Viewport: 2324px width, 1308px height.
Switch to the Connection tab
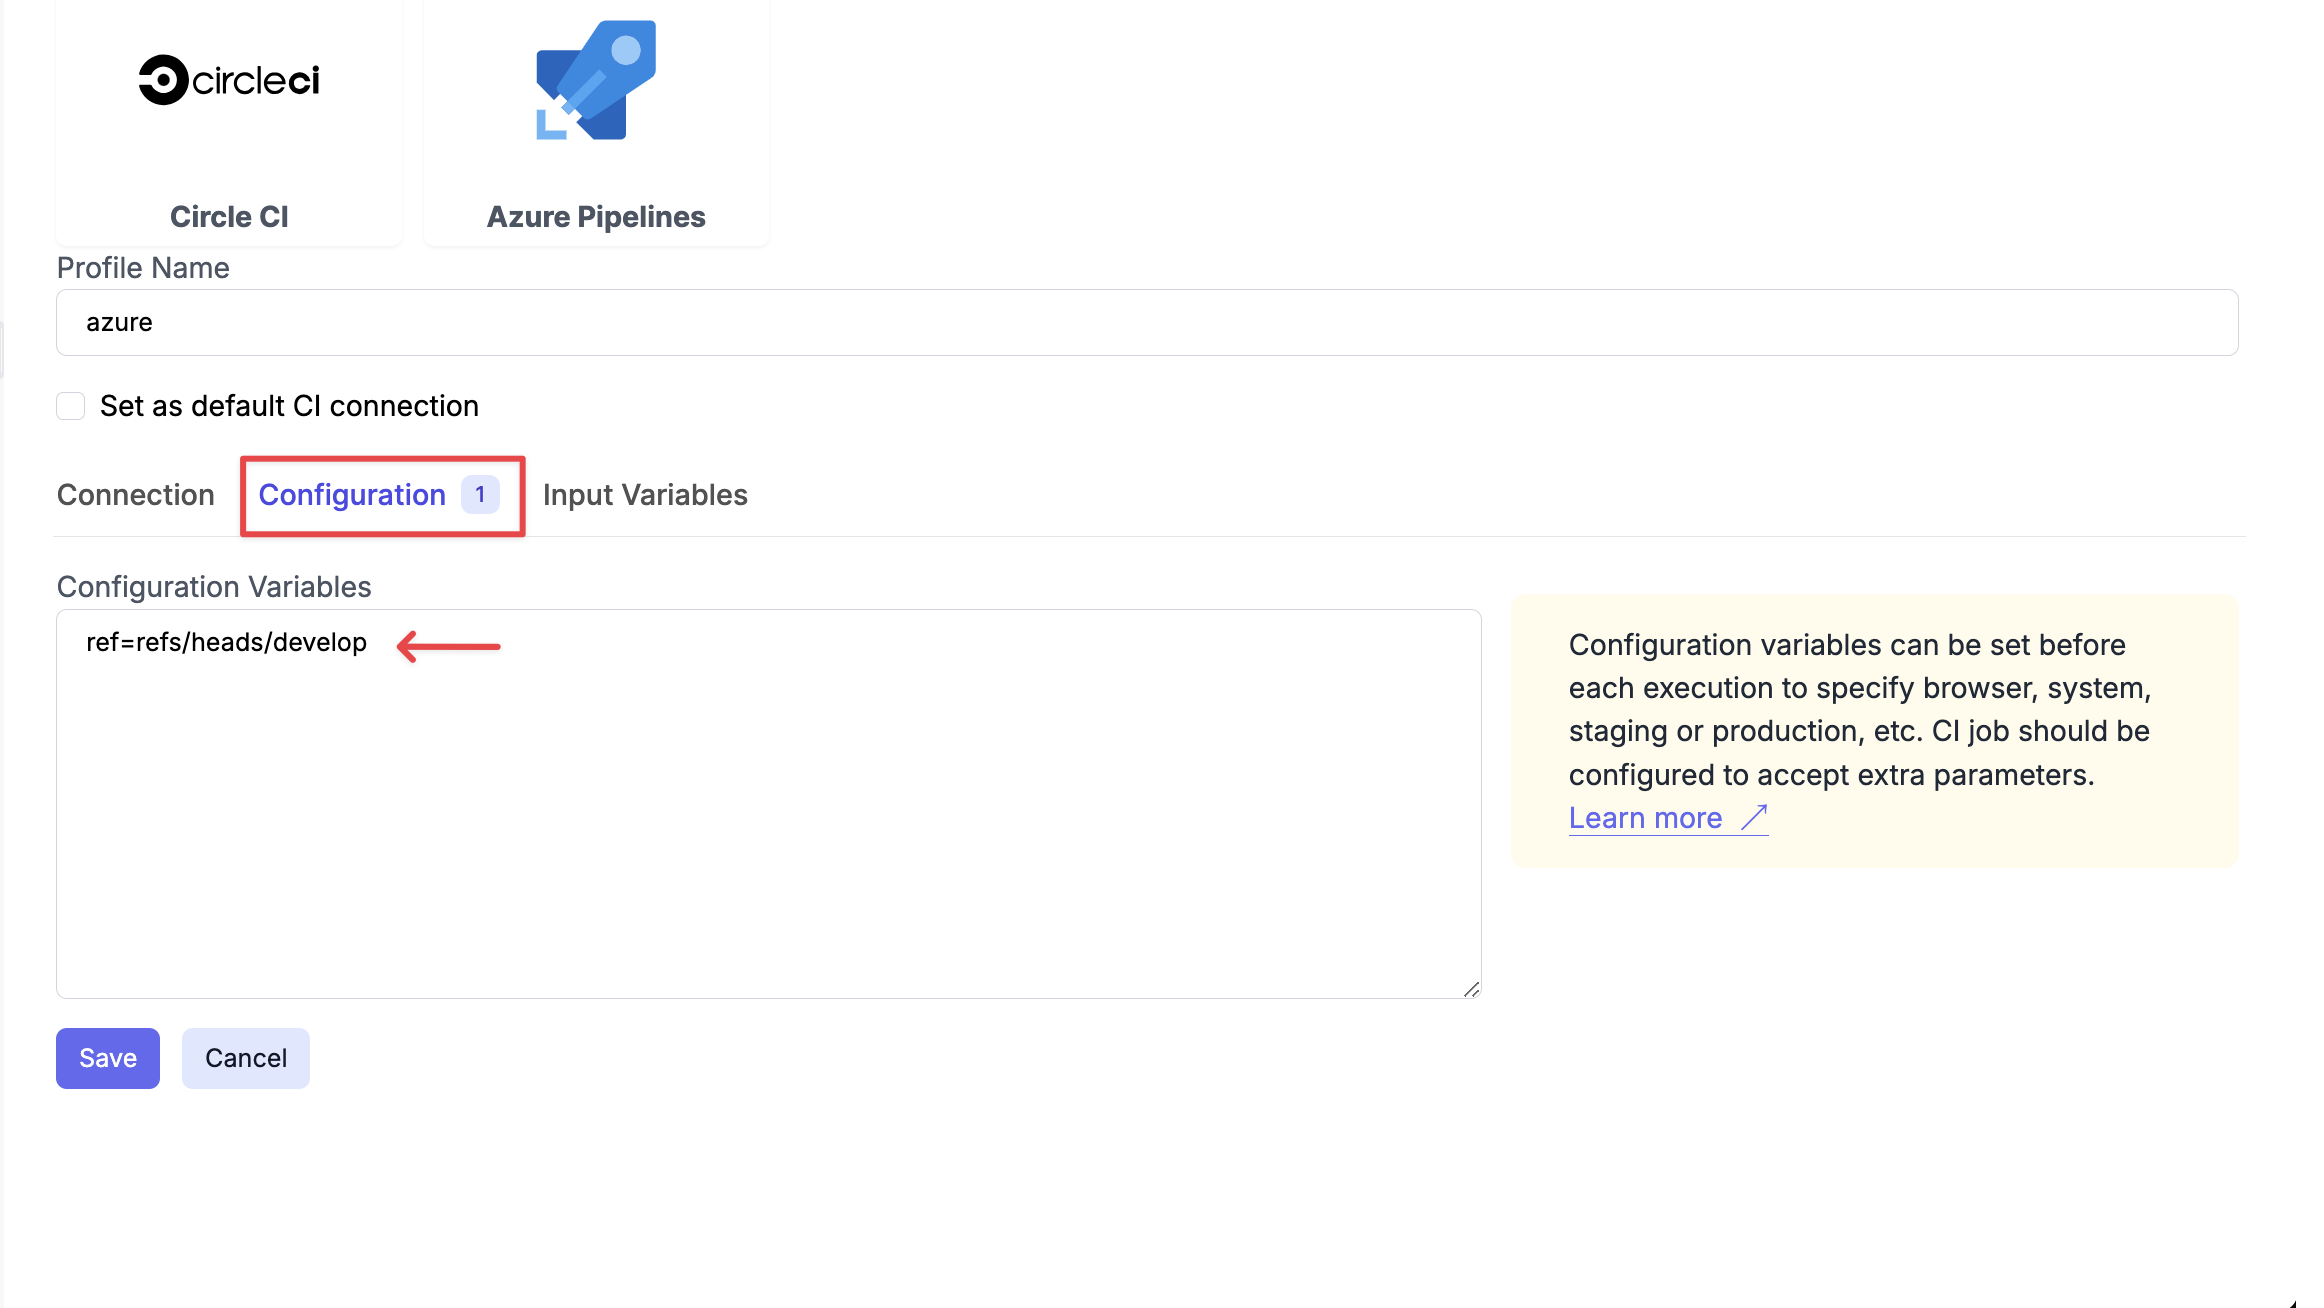[x=136, y=494]
